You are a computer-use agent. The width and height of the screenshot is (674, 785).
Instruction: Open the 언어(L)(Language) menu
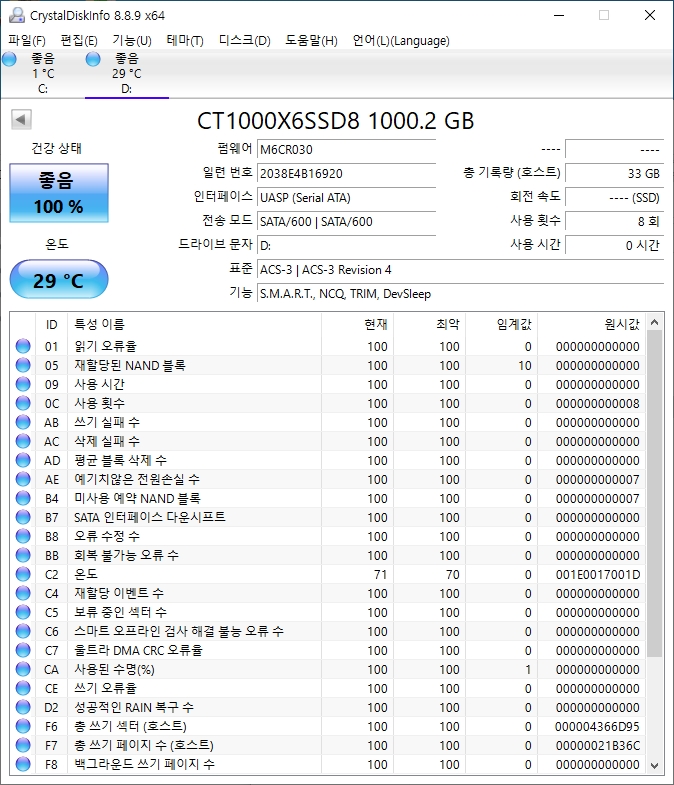coord(400,41)
